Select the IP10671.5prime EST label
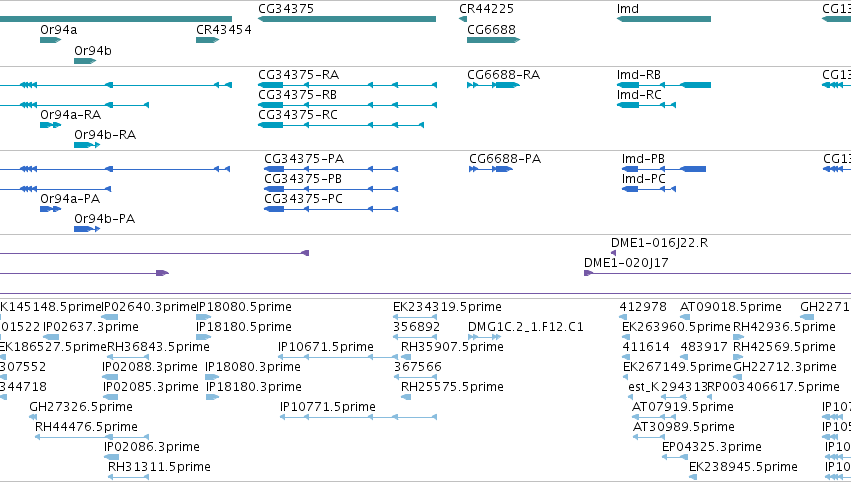The width and height of the screenshot is (851, 482). click(326, 347)
